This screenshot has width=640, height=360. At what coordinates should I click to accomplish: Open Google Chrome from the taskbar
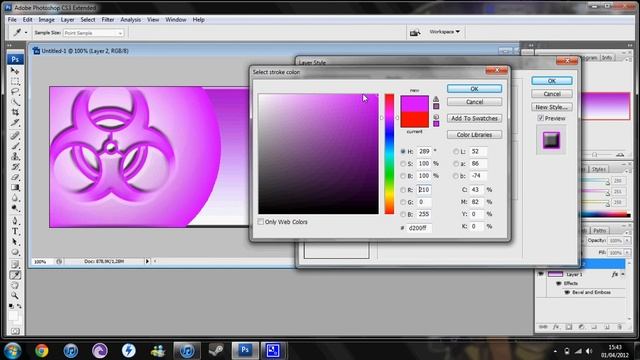tap(41, 350)
